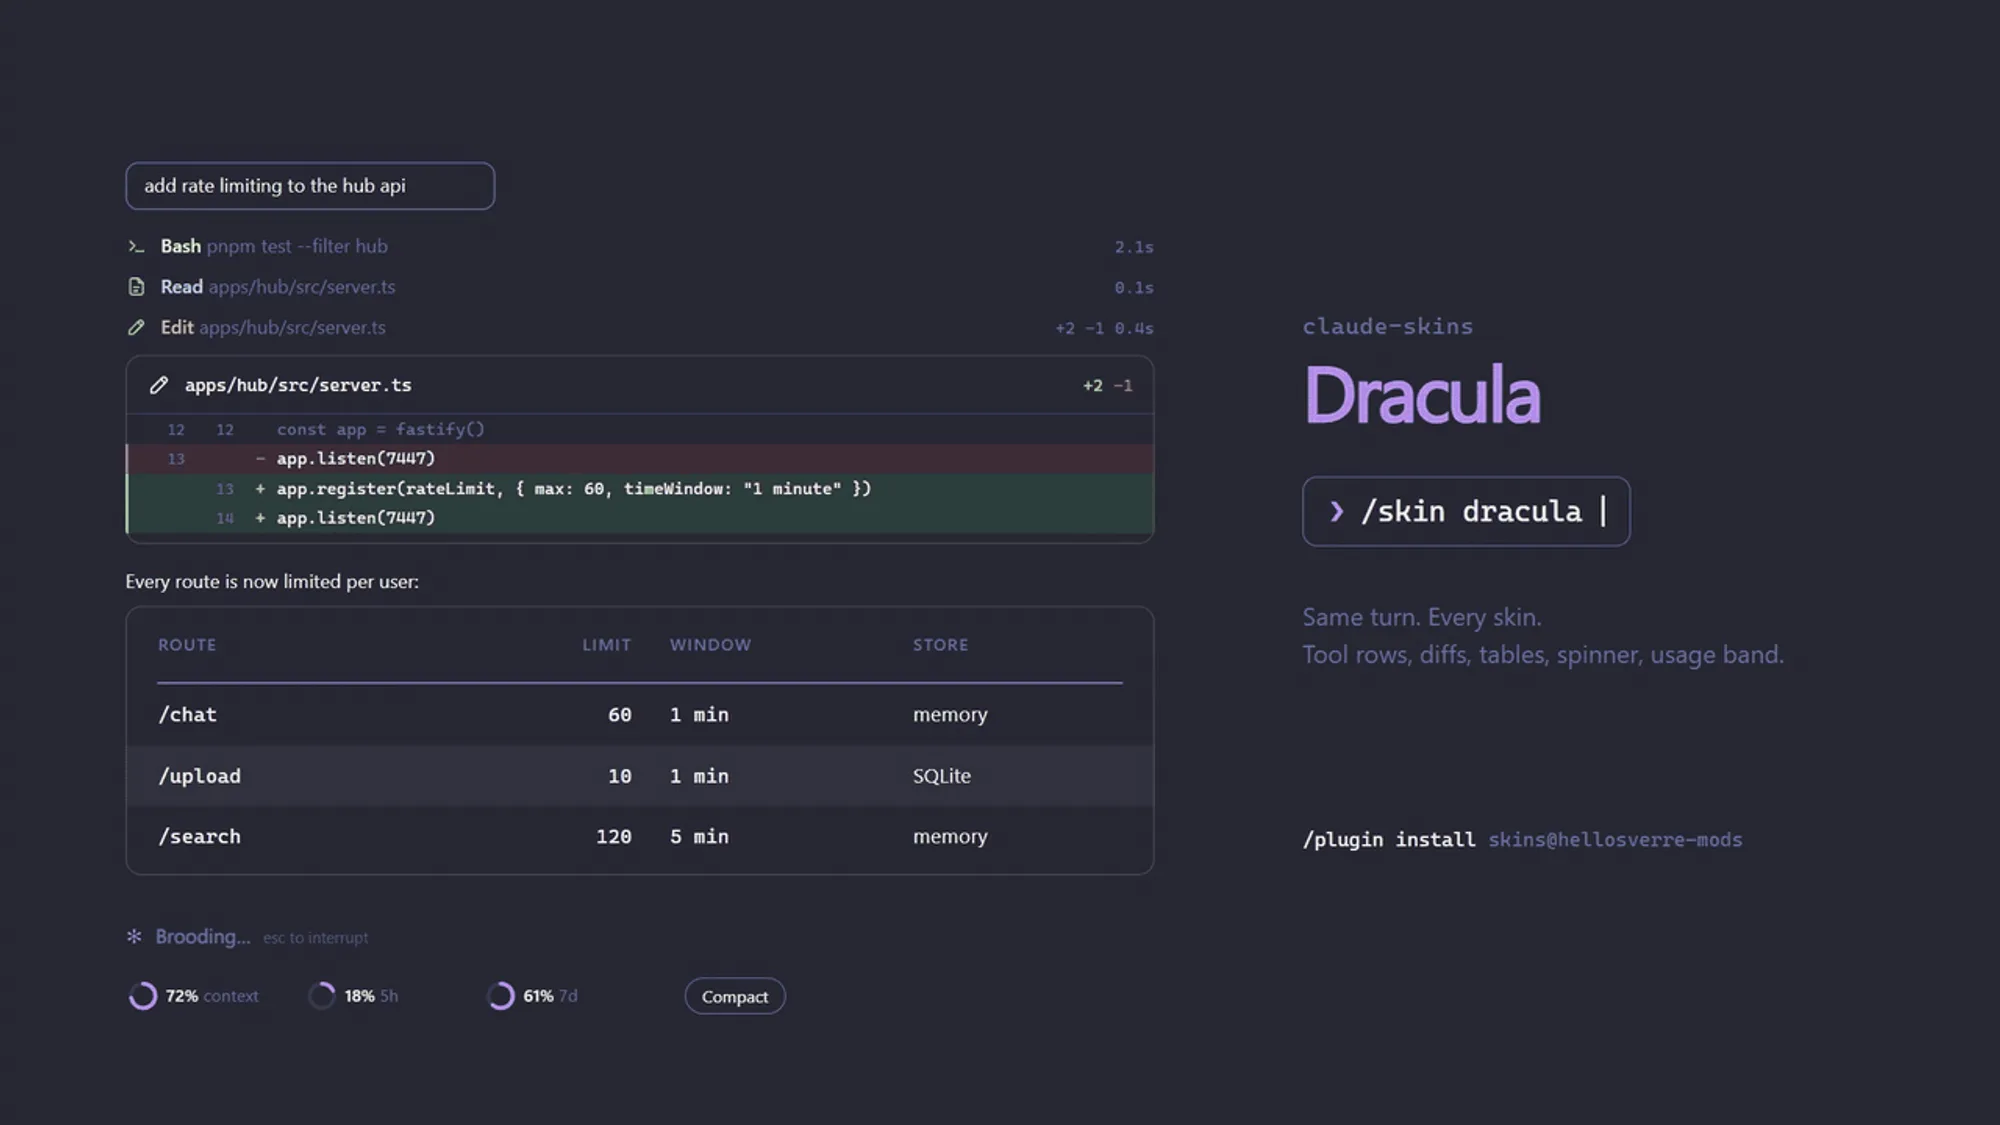Click the '/skin dracula' command input box
The image size is (2000, 1125).
tap(1466, 511)
